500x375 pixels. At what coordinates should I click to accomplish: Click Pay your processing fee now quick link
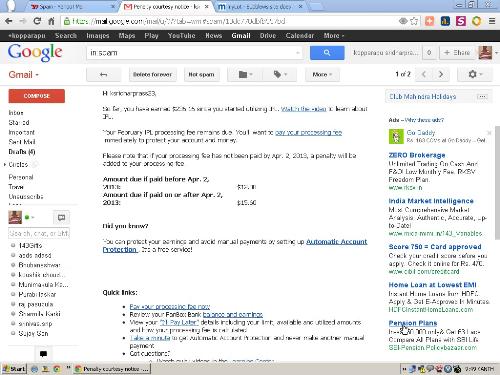(x=170, y=306)
